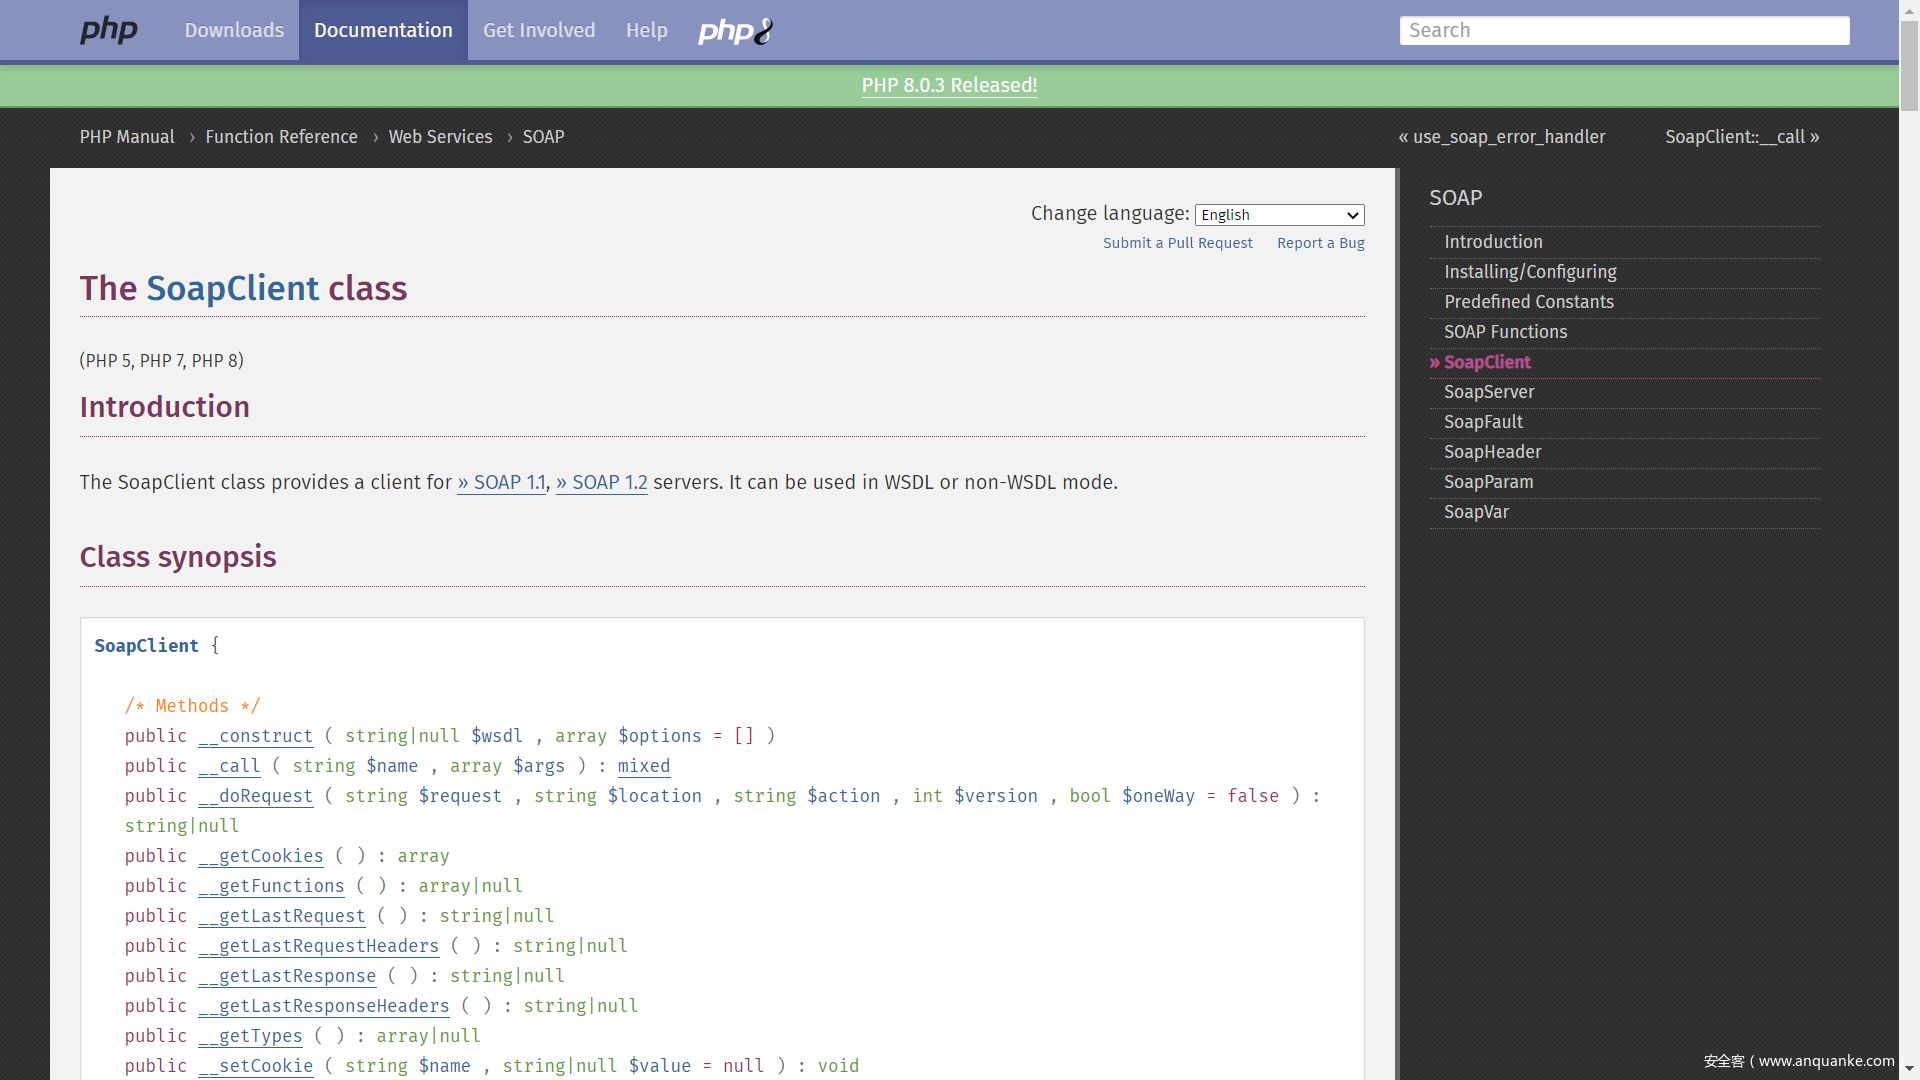
Task: Navigate to previous page use_soap_error_handler
Action: [1502, 137]
